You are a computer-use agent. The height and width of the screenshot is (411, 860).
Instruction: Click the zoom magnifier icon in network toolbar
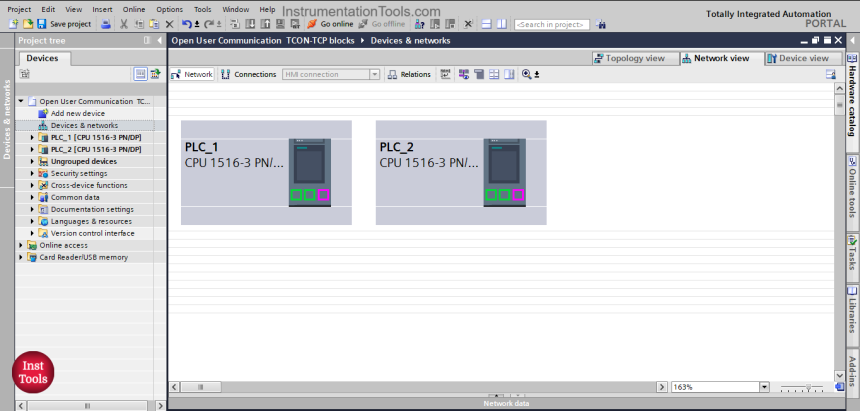pos(527,74)
